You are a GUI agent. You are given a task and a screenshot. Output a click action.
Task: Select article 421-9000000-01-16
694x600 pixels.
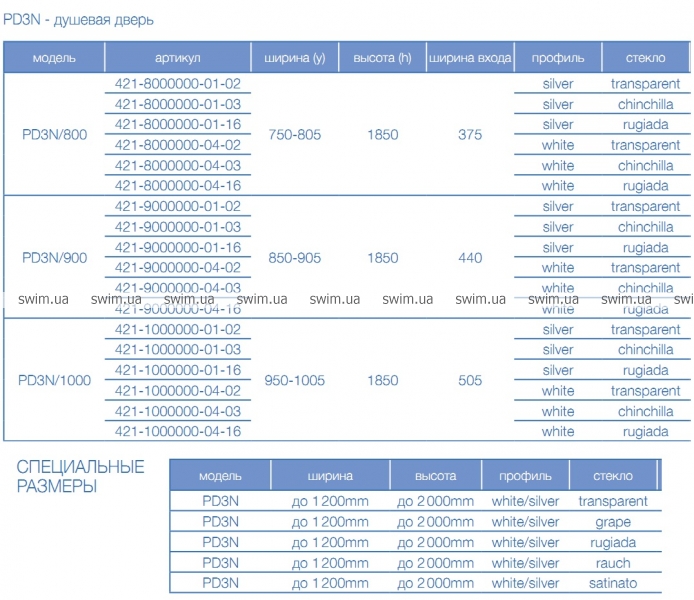[x=178, y=248]
